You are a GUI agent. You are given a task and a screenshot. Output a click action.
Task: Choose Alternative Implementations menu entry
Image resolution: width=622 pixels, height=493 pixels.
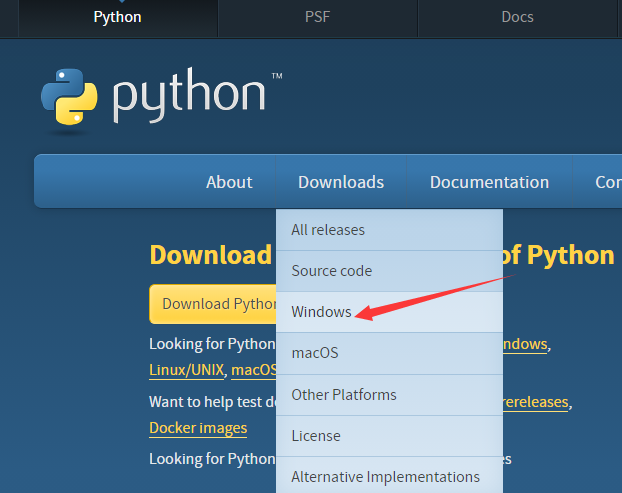[390, 476]
